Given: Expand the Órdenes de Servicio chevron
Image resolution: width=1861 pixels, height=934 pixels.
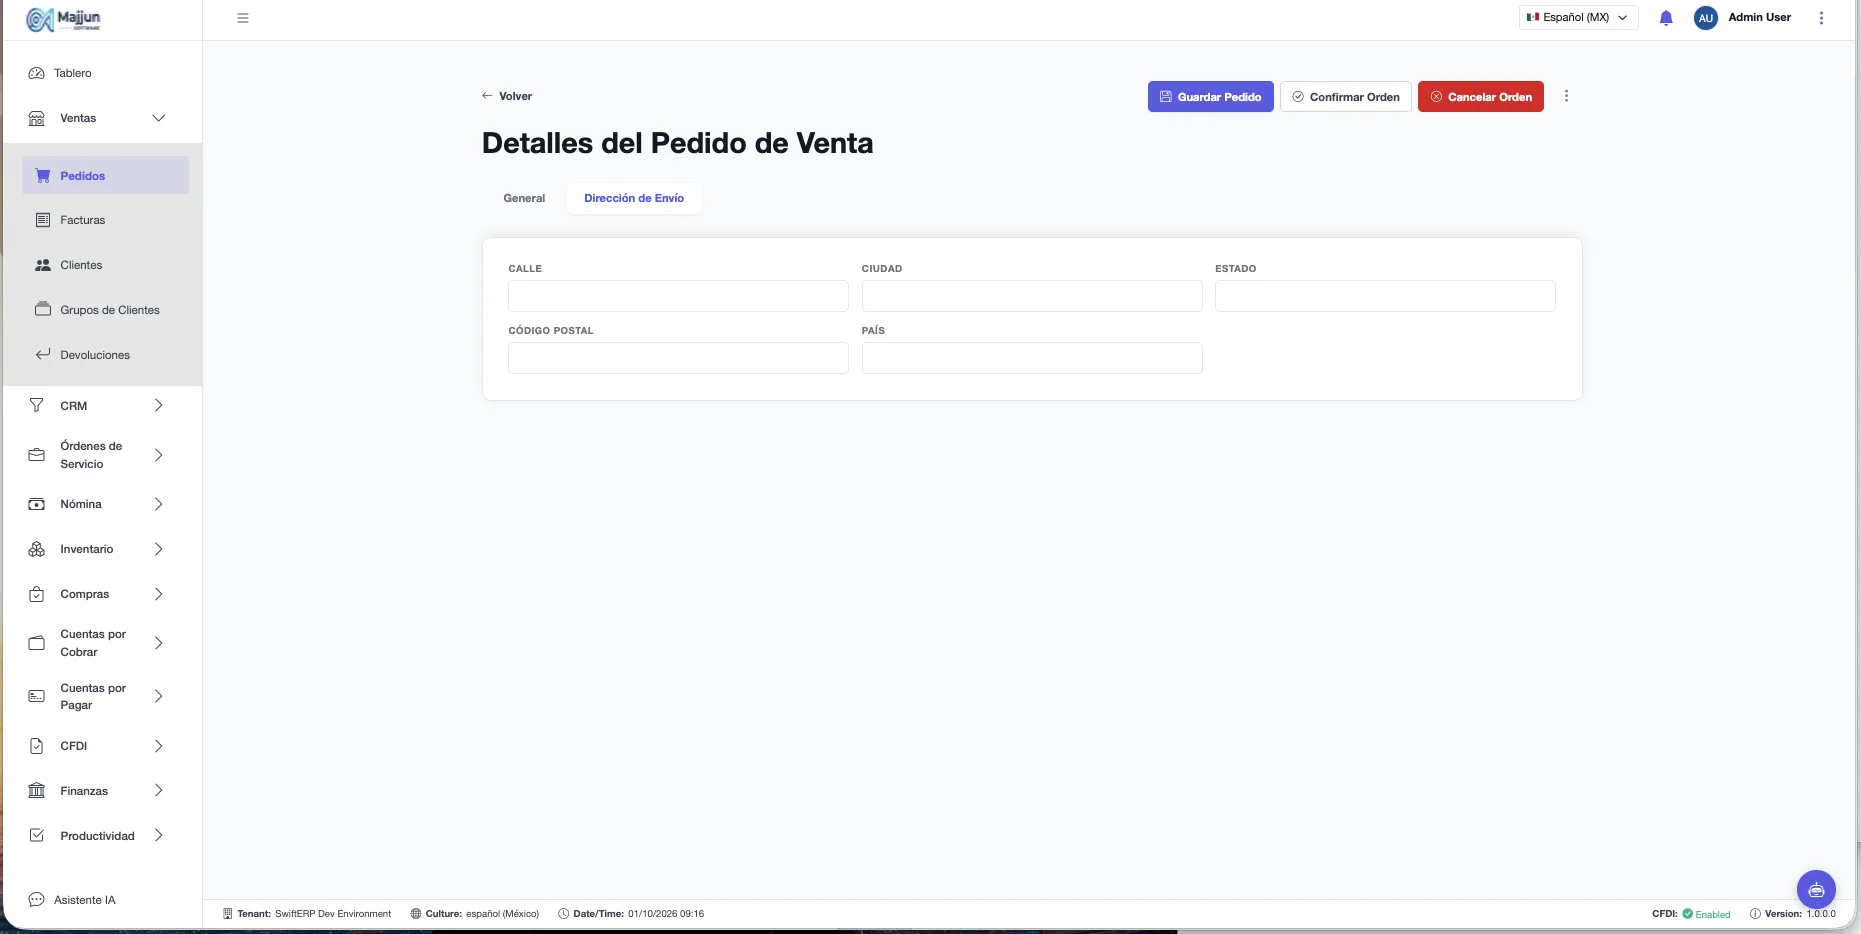Looking at the screenshot, I should tap(158, 455).
